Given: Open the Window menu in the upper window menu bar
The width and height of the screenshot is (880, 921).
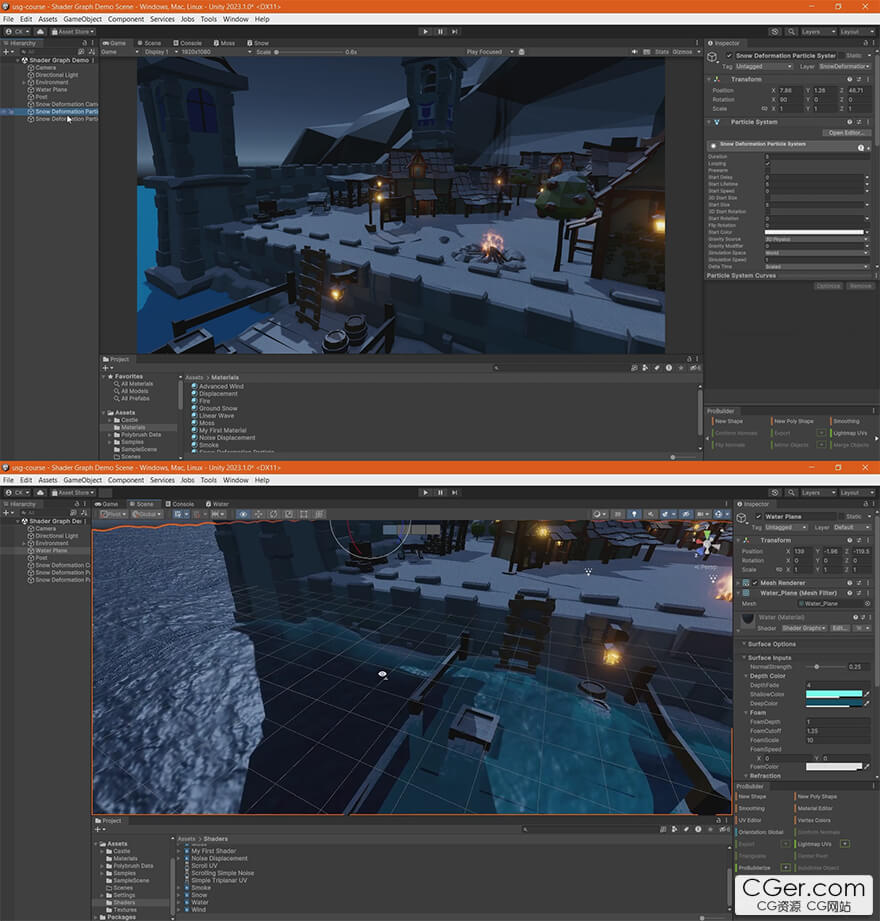Looking at the screenshot, I should [x=236, y=19].
